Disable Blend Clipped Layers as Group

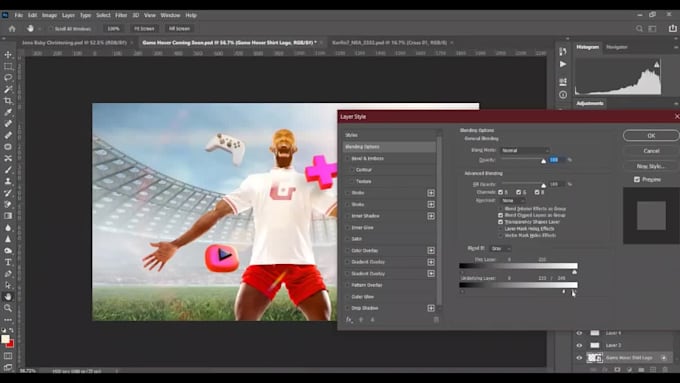(x=500, y=215)
